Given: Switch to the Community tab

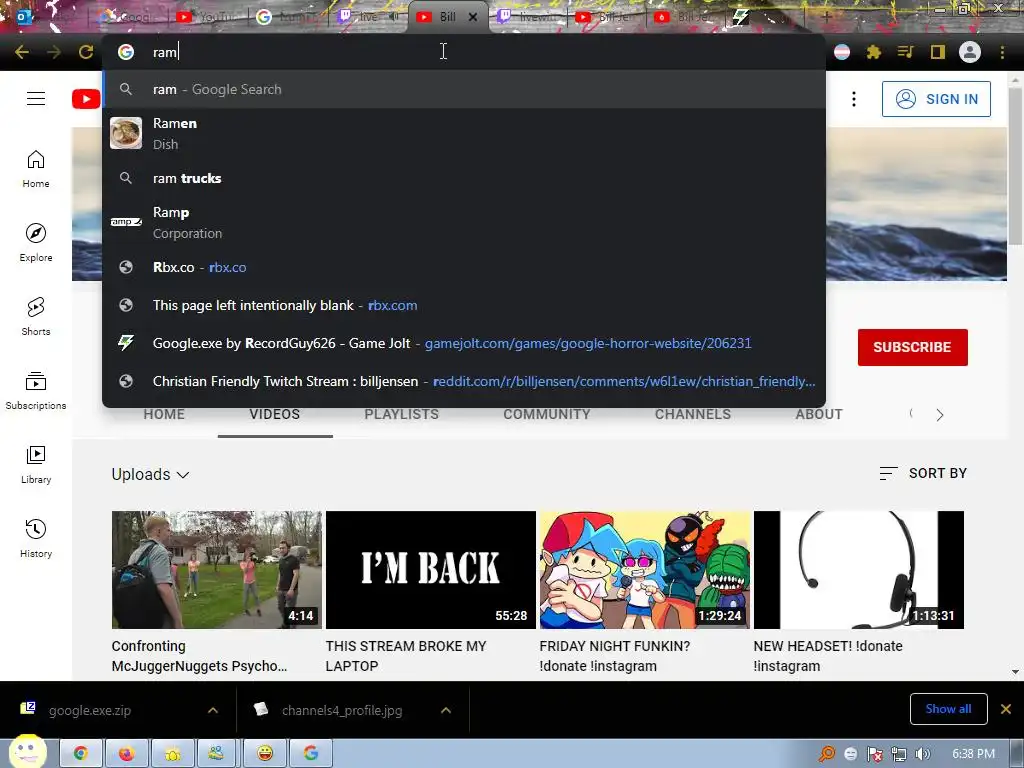Looking at the screenshot, I should pyautogui.click(x=547, y=415).
